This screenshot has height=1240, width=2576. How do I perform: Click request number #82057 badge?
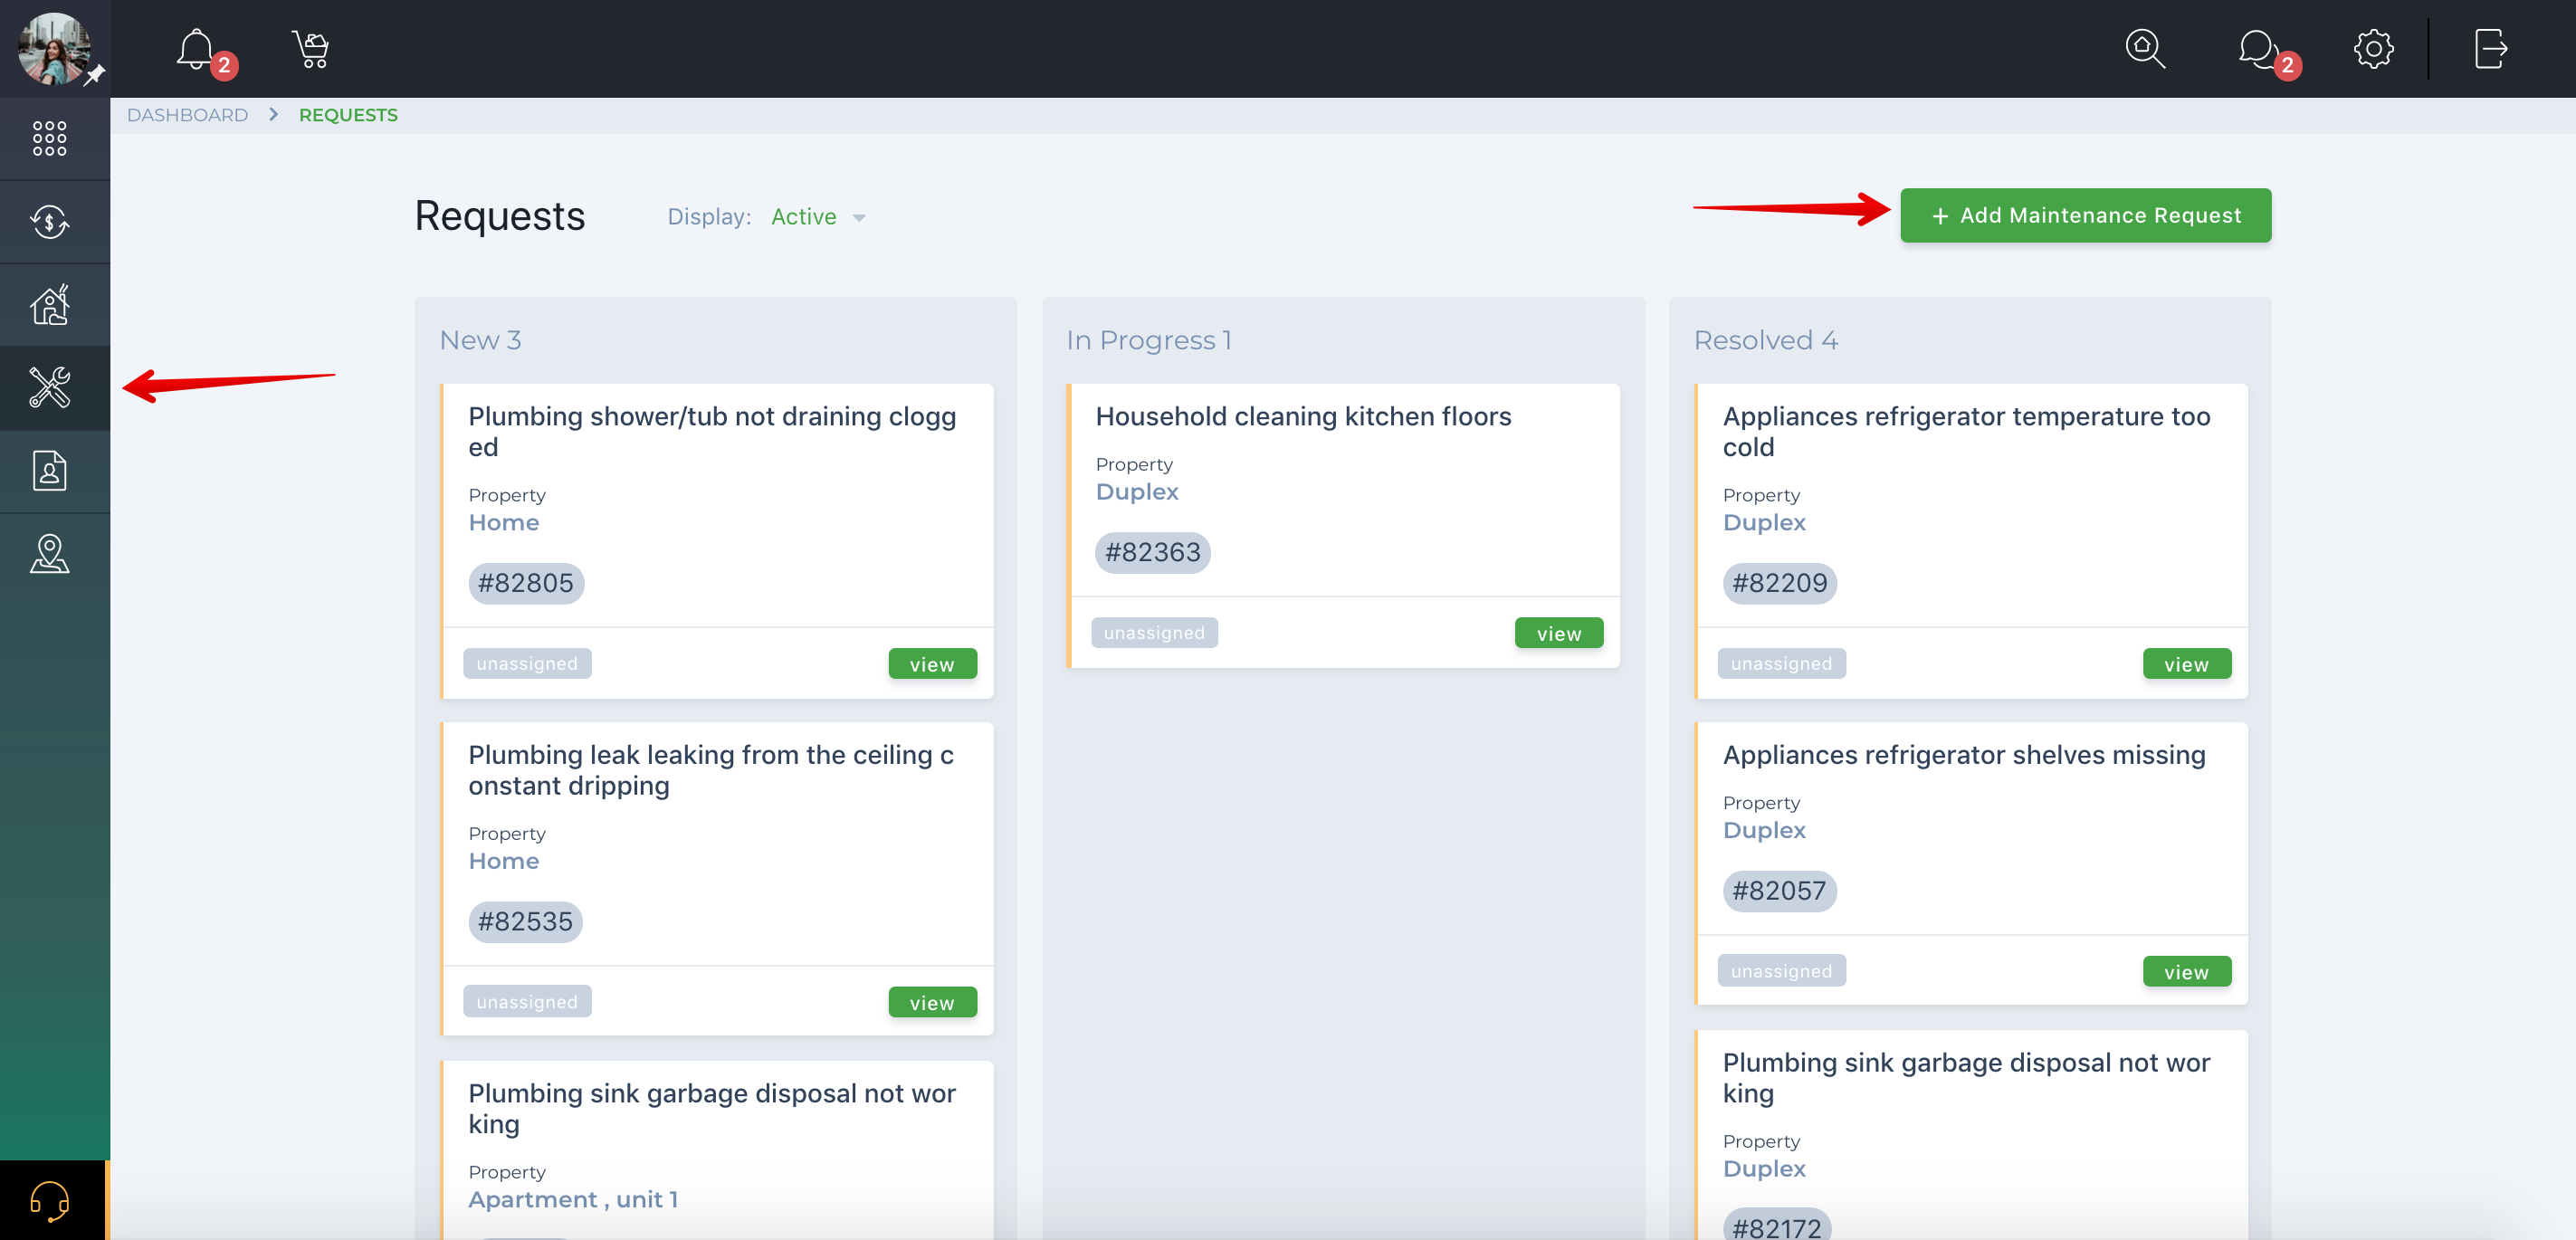click(1779, 890)
